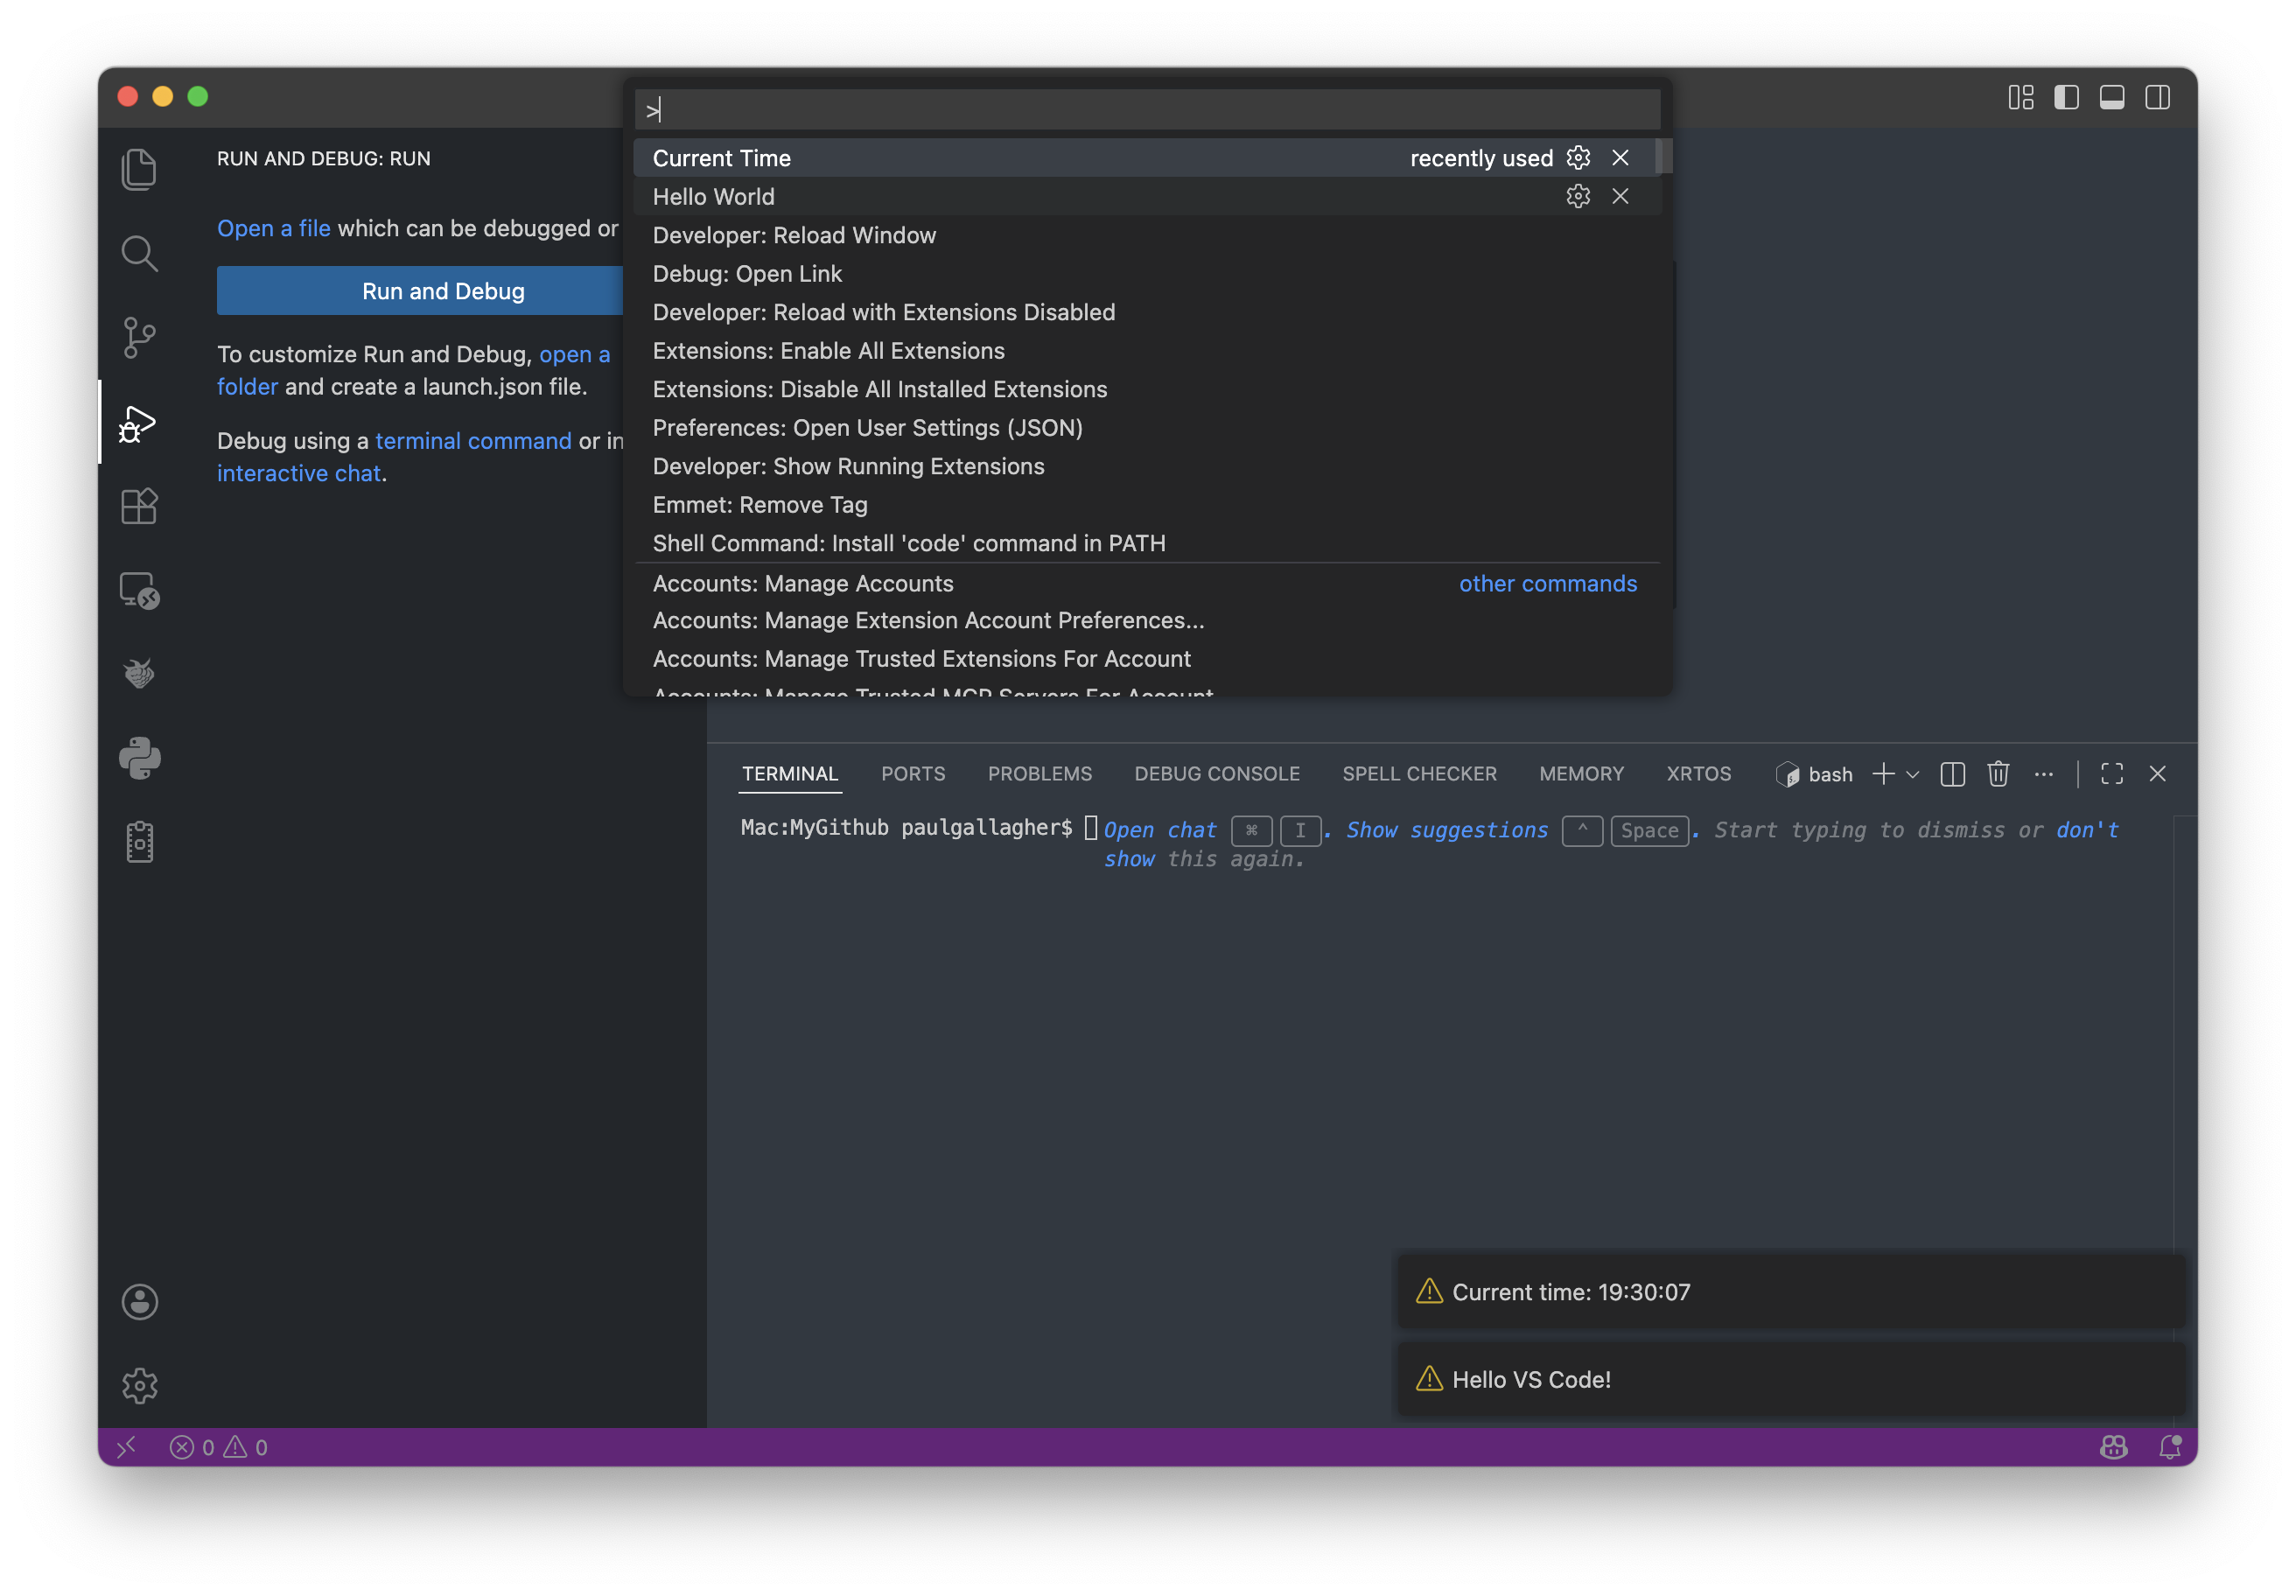Screen dimensions: 2296x1596
Task: Select 'Developer: Reload Window' command
Action: (x=794, y=235)
